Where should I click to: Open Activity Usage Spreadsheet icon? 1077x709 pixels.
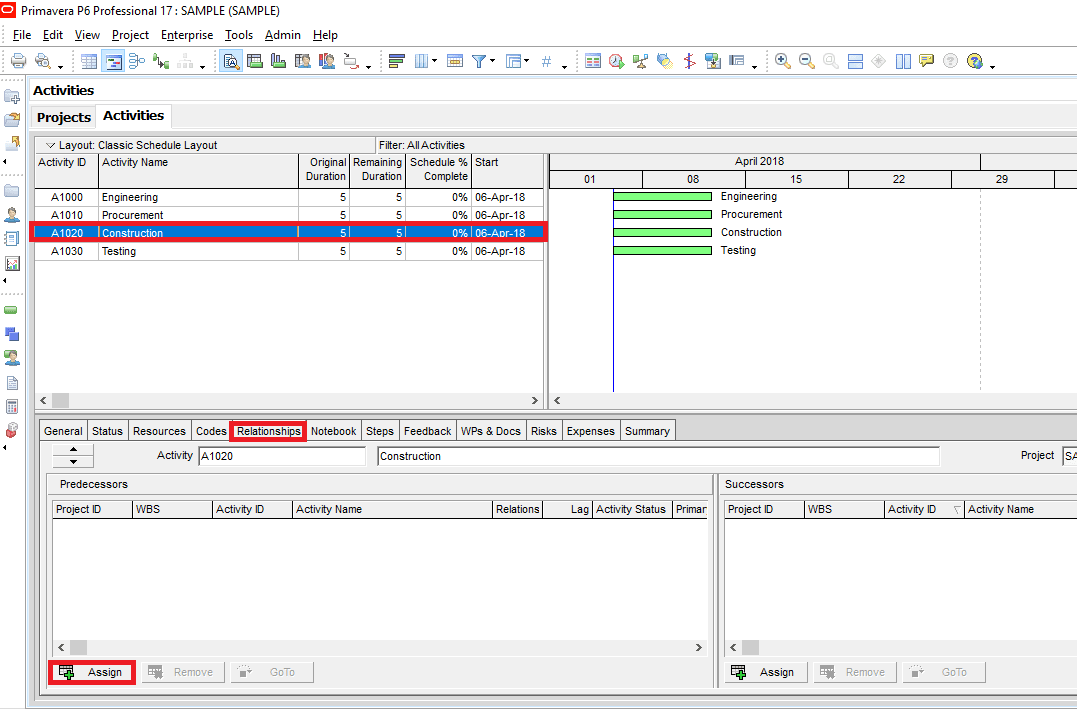[x=255, y=61]
